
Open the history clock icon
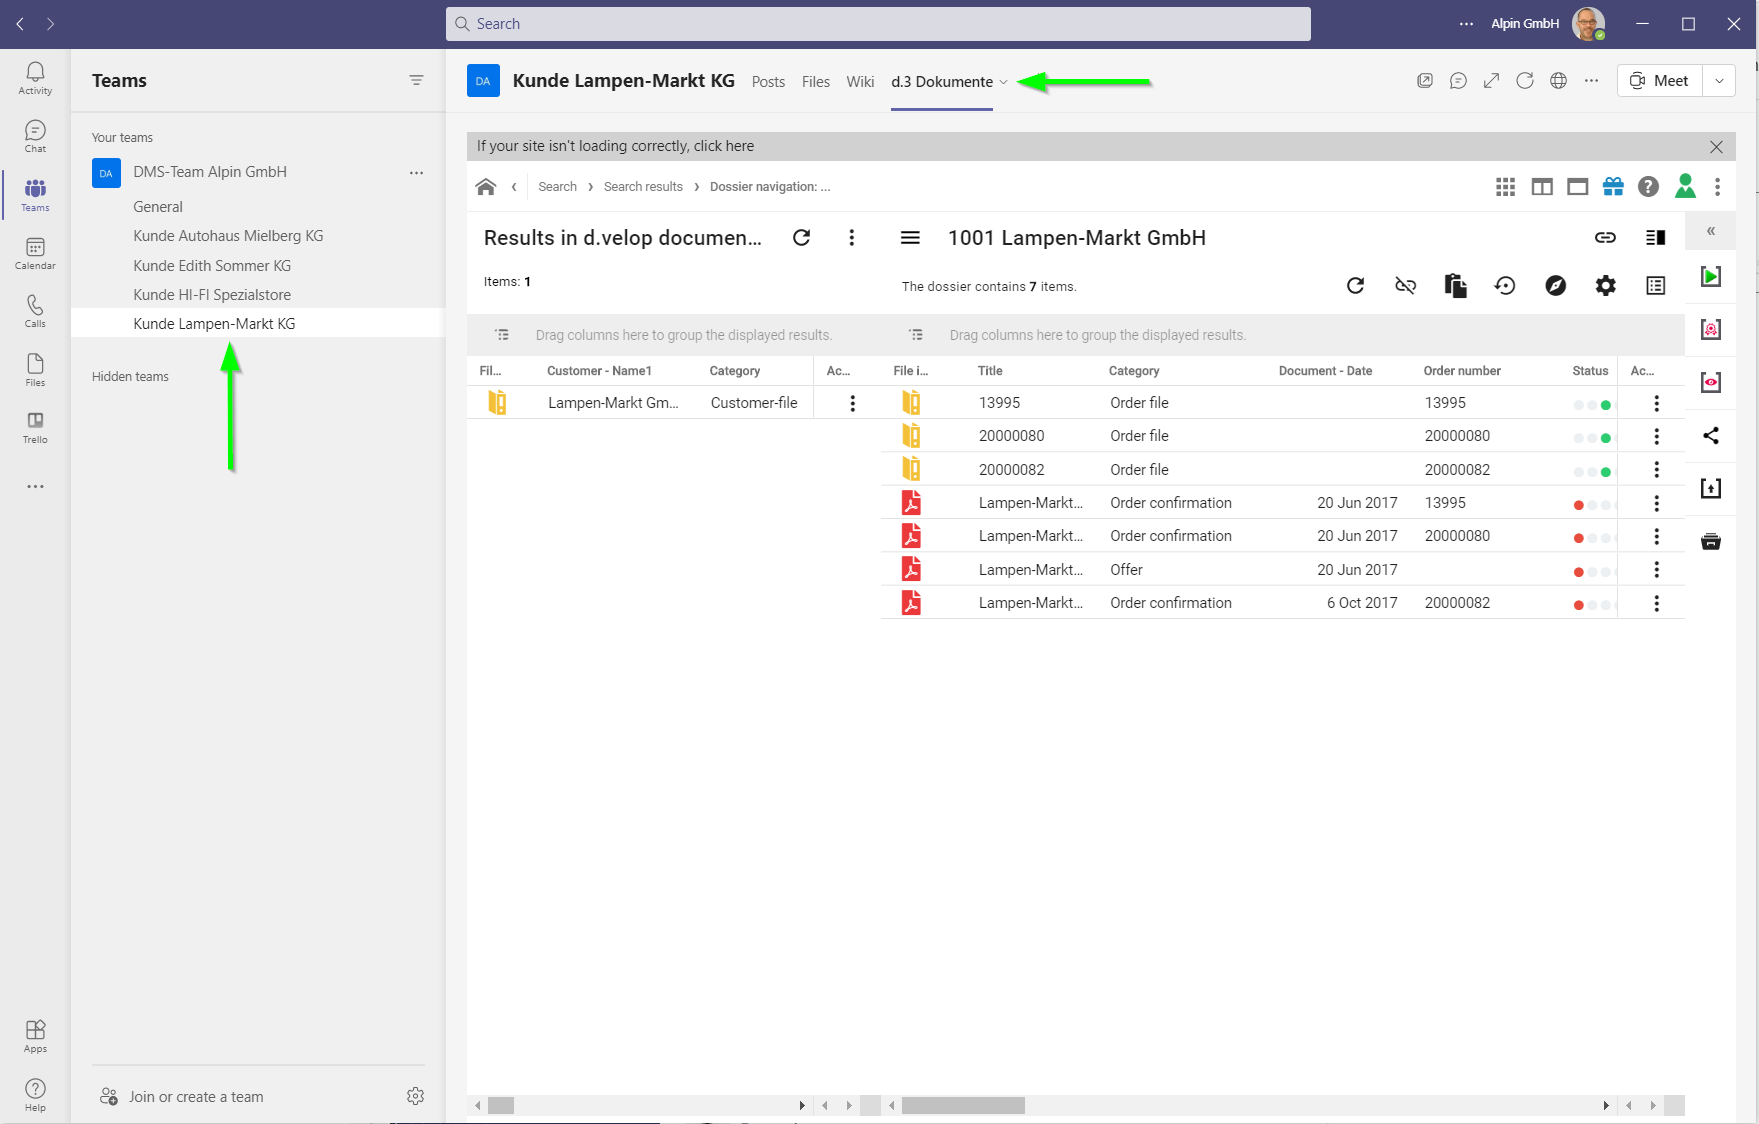click(x=1505, y=286)
